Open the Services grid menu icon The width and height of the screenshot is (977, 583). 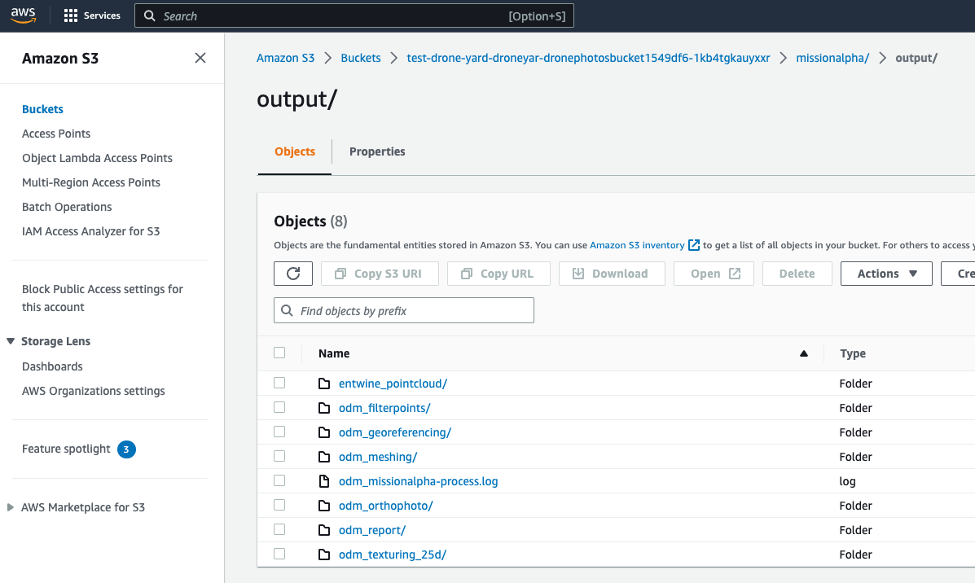click(70, 16)
